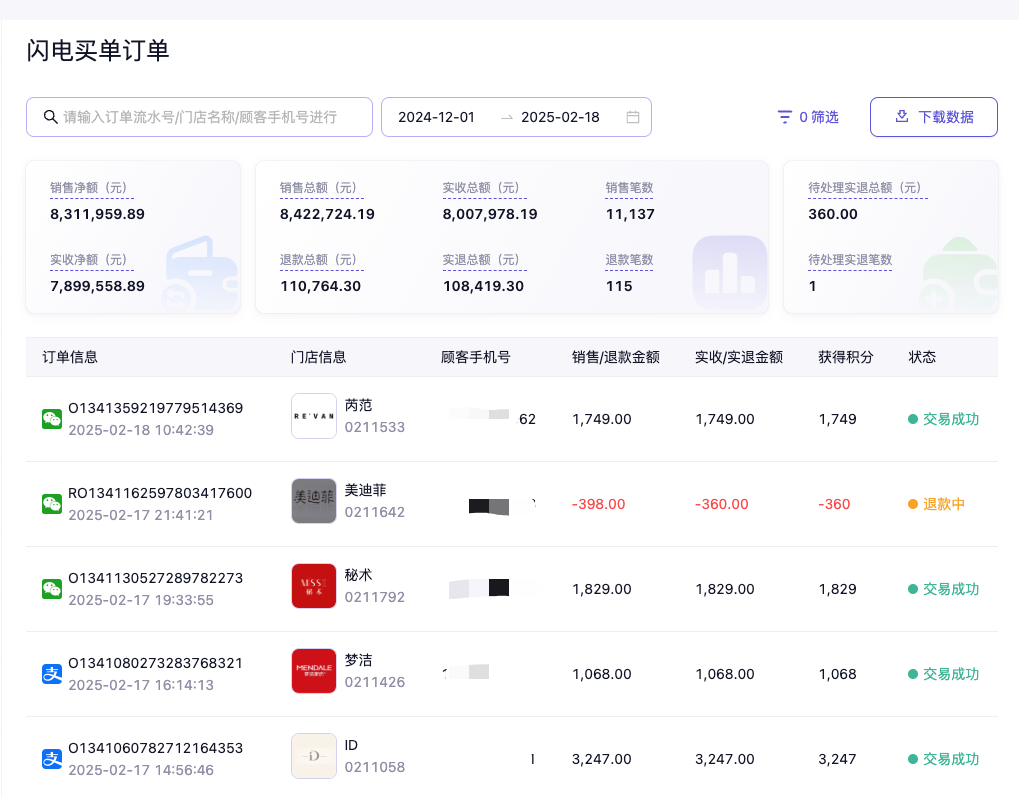Image resolution: width=1019 pixels, height=797 pixels.
Task: Click the download icon in 下载数据 button
Action: pyautogui.click(x=901, y=117)
